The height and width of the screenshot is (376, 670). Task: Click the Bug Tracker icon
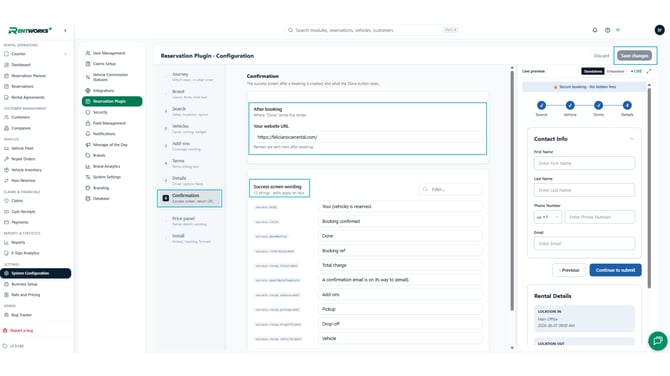[x=6, y=315]
